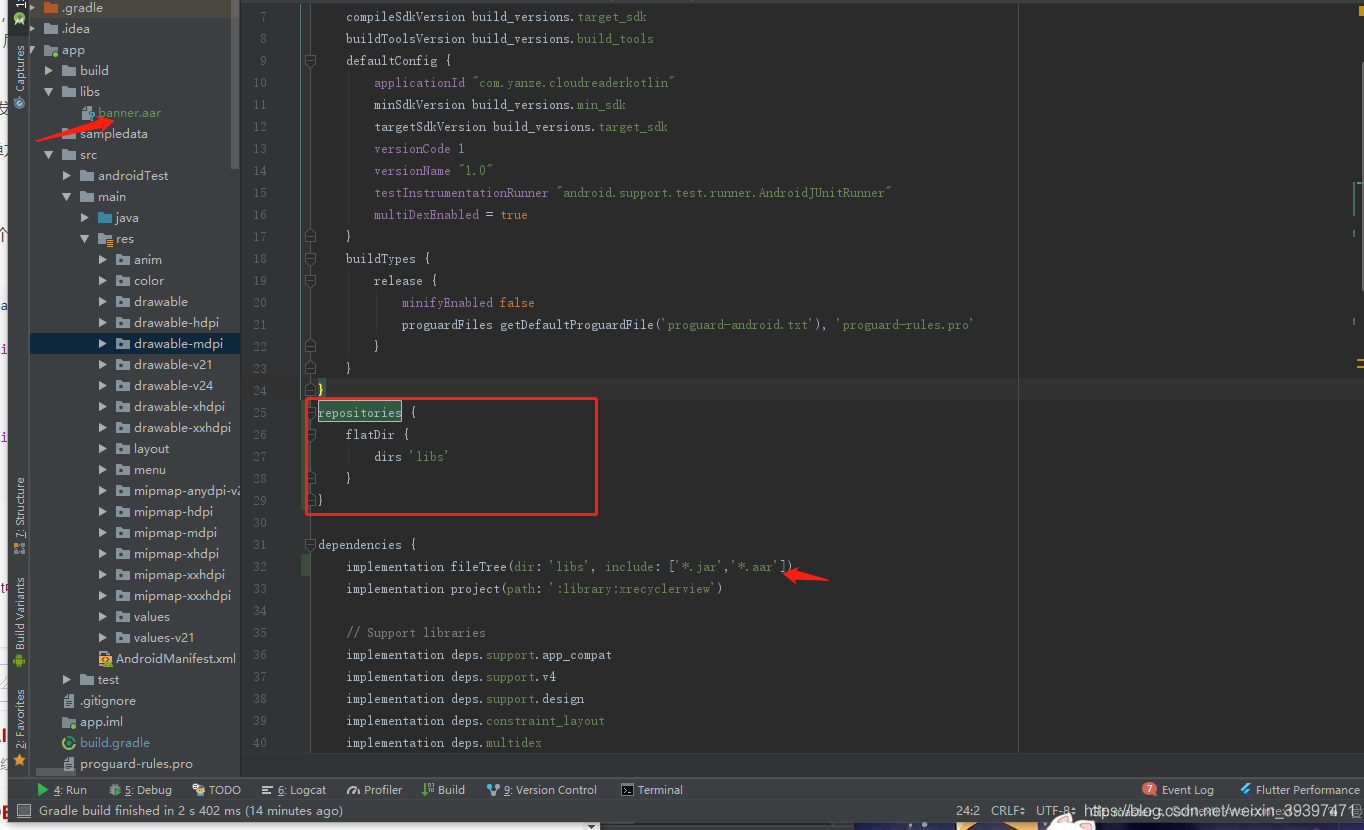Open the Build Variants side tab
Screen dimensions: 1364x830
[19, 623]
